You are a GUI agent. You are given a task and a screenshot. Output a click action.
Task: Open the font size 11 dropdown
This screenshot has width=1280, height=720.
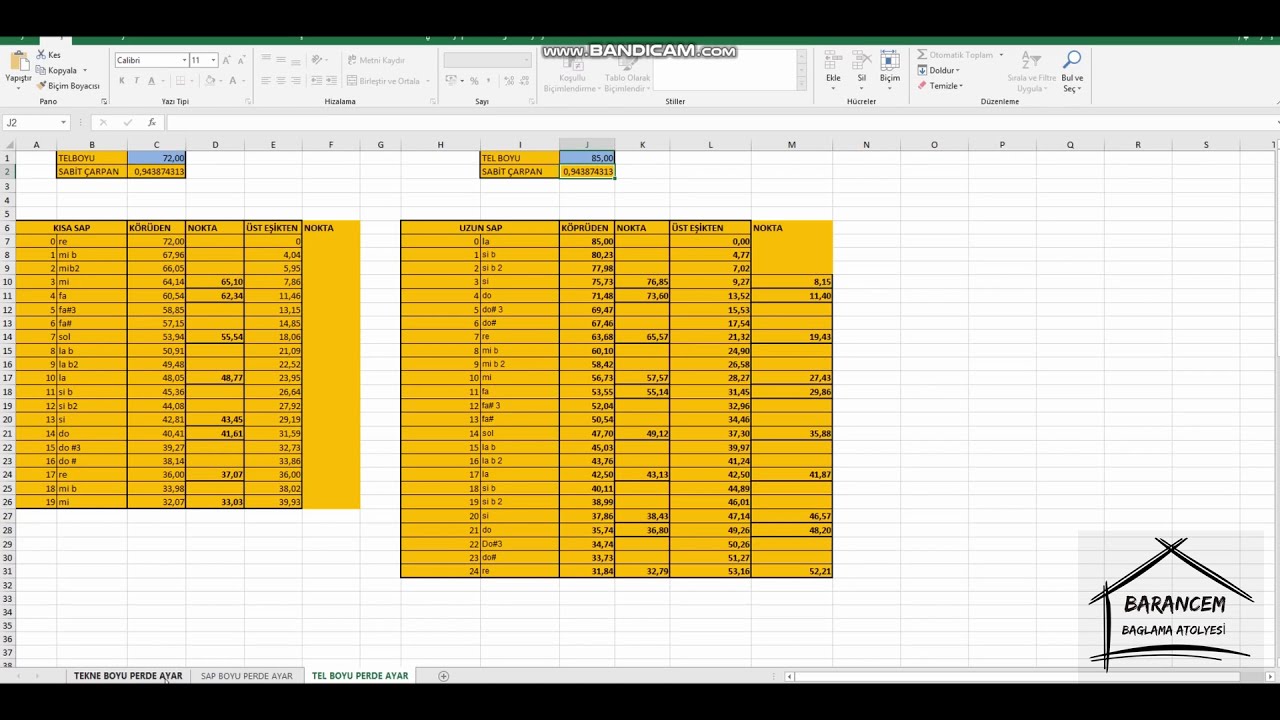(x=213, y=60)
